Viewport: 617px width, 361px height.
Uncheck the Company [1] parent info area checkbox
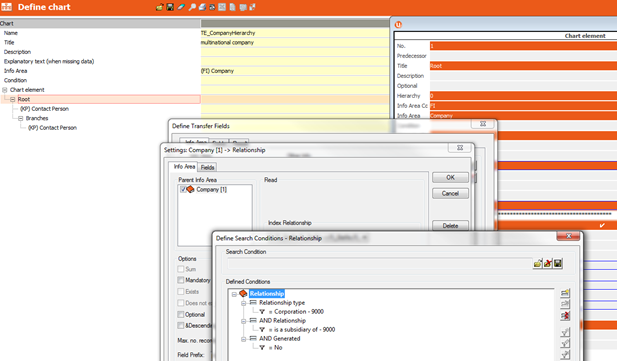(183, 190)
